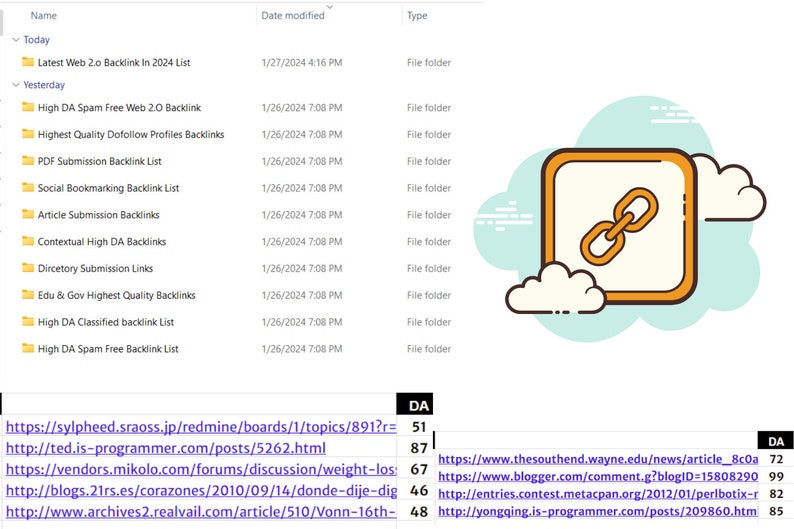Open the ted.is-programmer.com posts link
This screenshot has width=794, height=529.
(x=166, y=448)
